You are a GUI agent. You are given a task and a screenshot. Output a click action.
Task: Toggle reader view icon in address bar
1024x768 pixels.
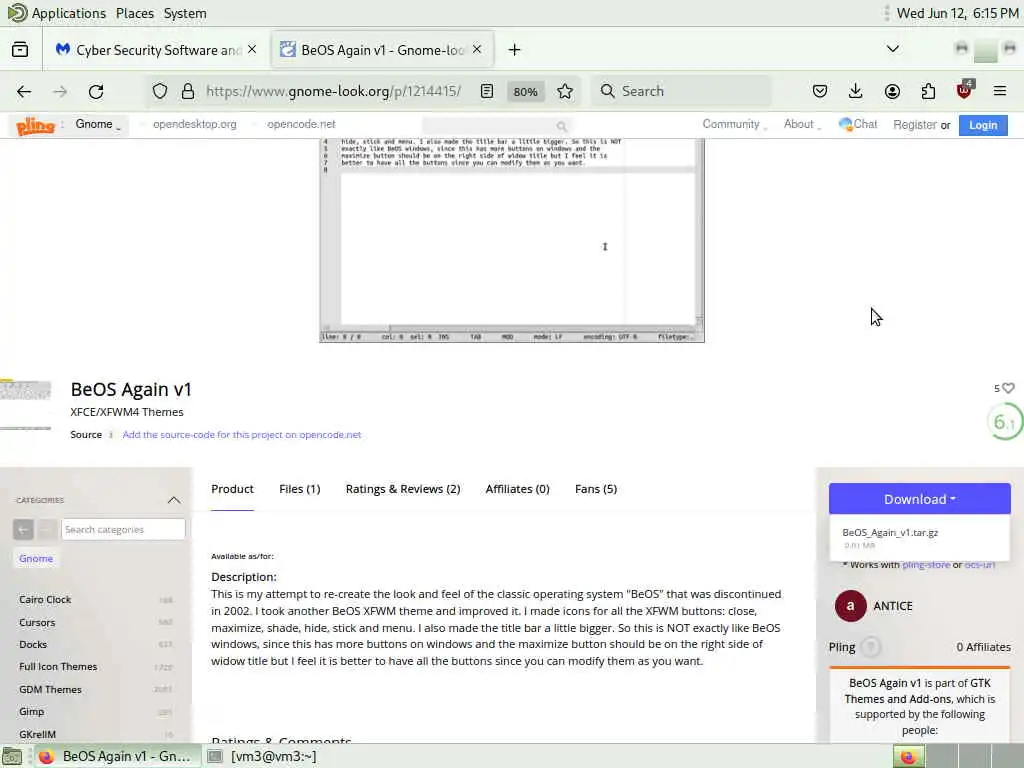[x=487, y=91]
